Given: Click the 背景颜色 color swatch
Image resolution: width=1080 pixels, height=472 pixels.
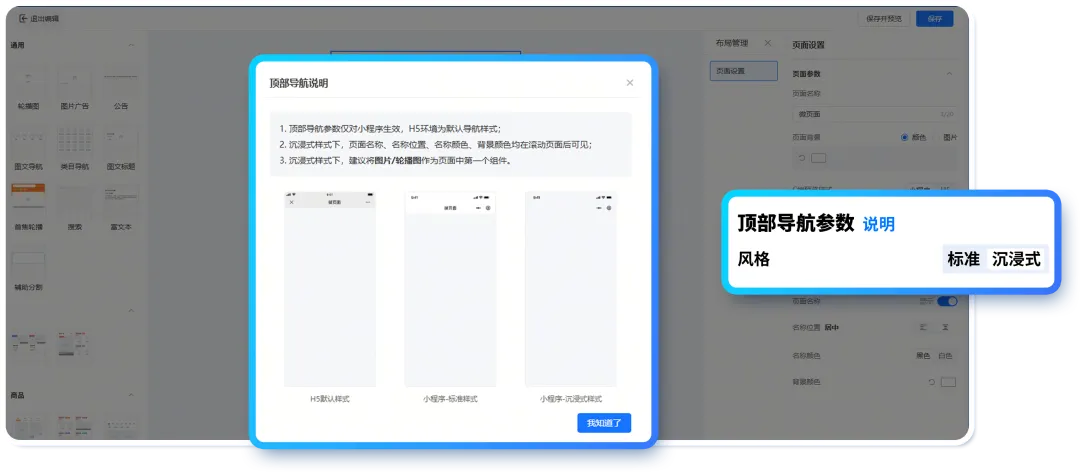Looking at the screenshot, I should [948, 382].
